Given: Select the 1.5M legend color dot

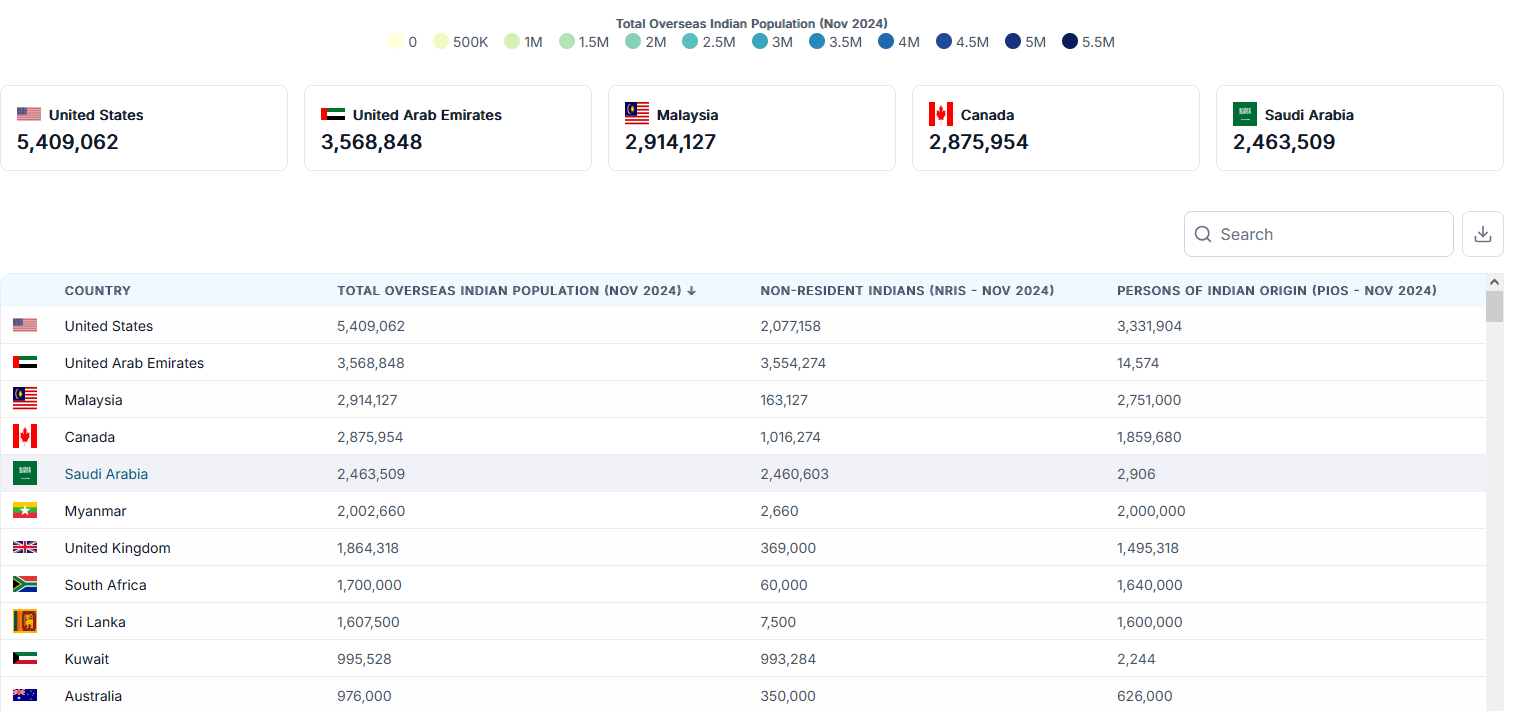Looking at the screenshot, I should tap(567, 42).
